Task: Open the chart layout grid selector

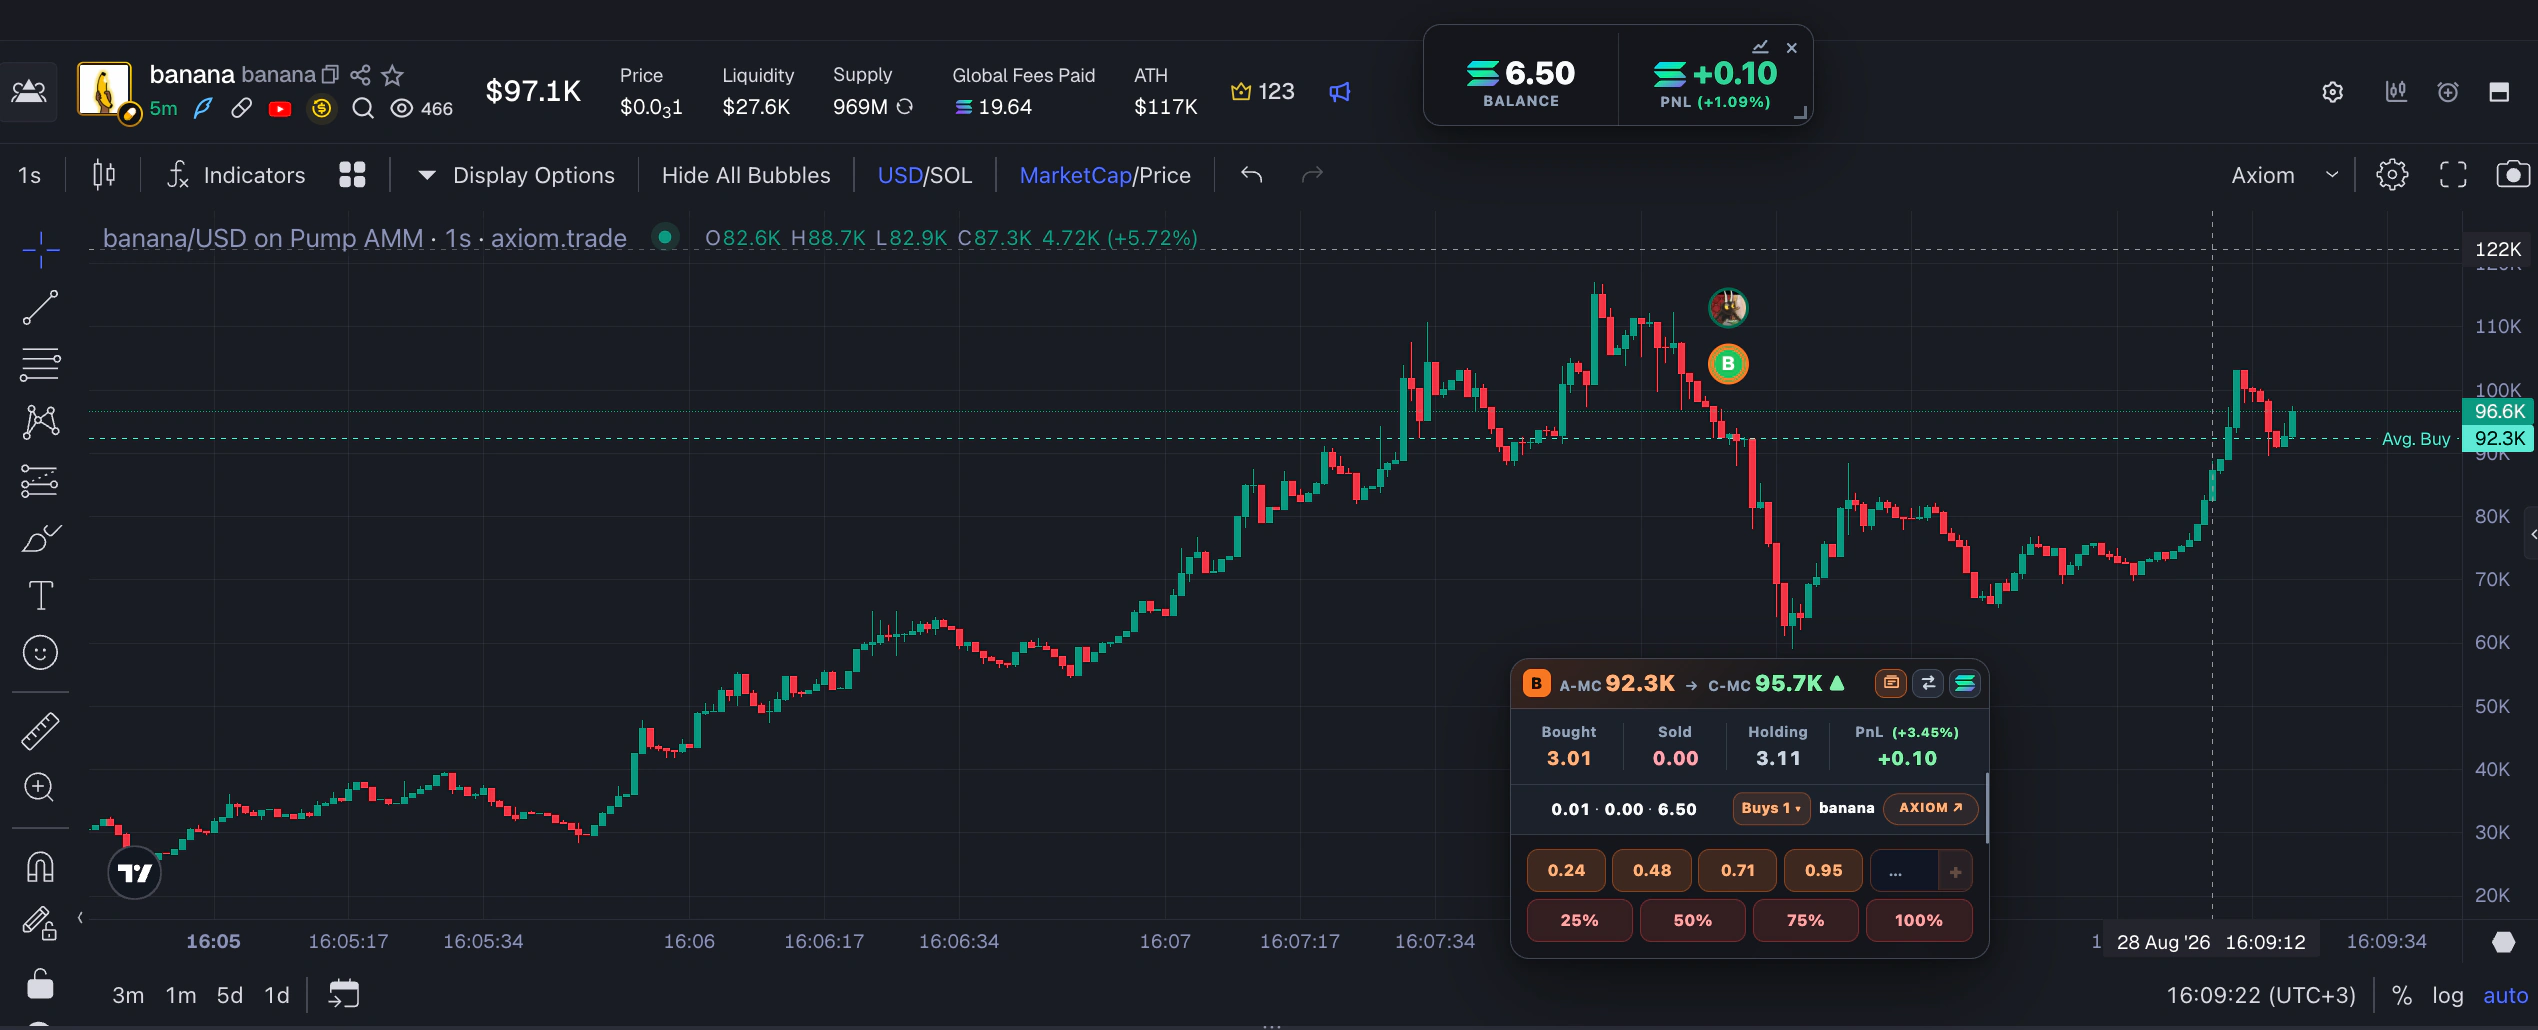Action: point(352,175)
